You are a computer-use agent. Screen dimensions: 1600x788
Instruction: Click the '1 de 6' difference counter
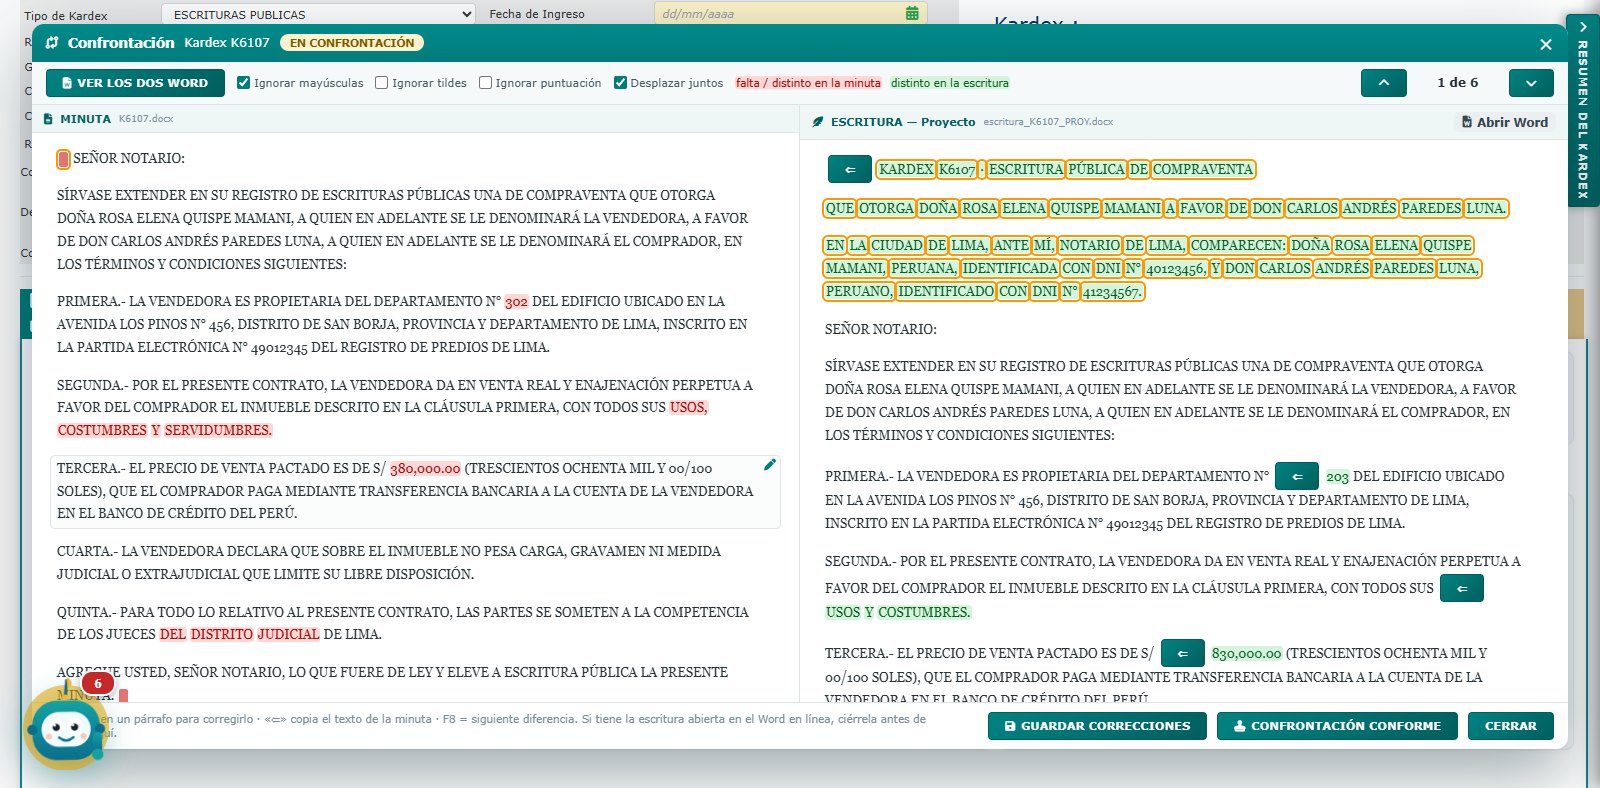(x=1457, y=83)
